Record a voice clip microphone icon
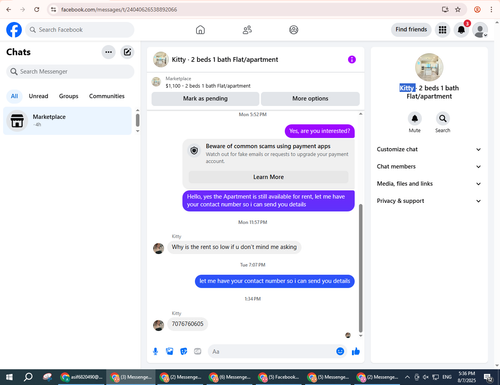 pos(155,351)
